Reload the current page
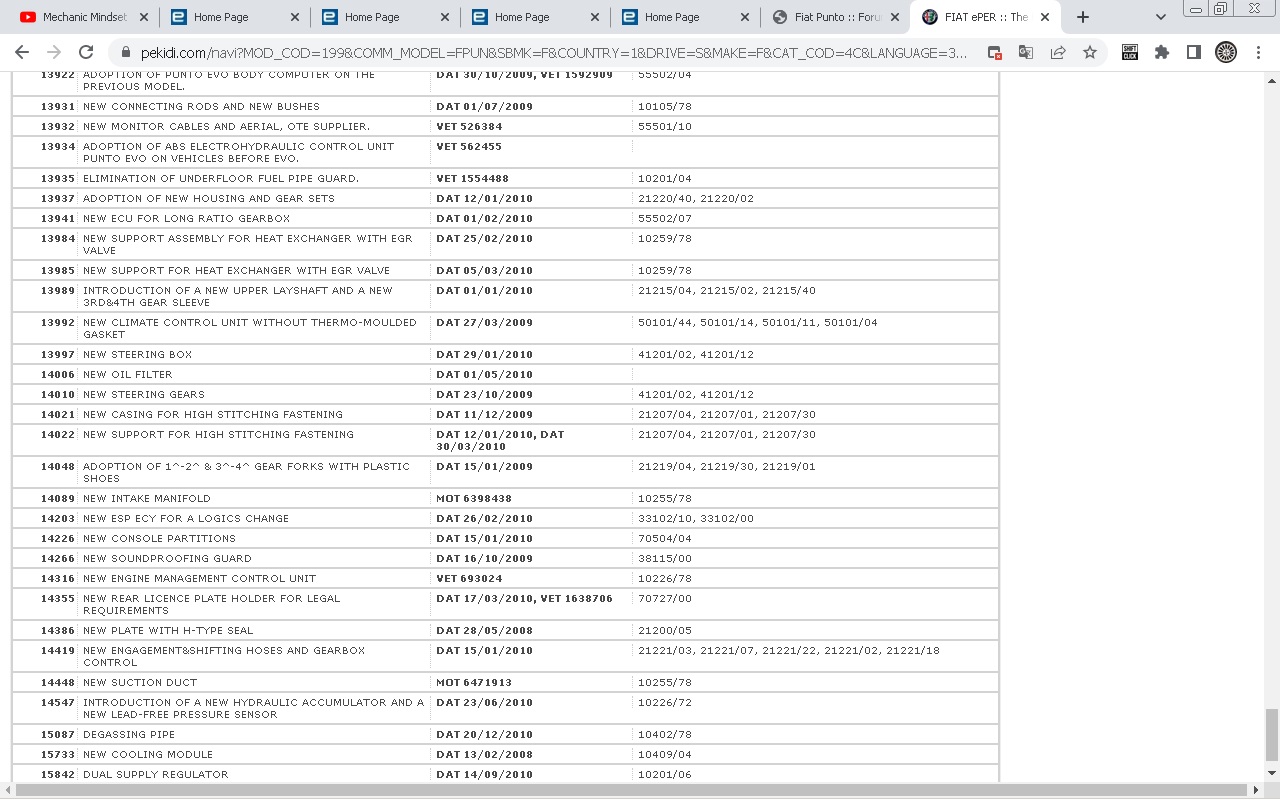Screen dimensions: 1280x800 (86, 53)
